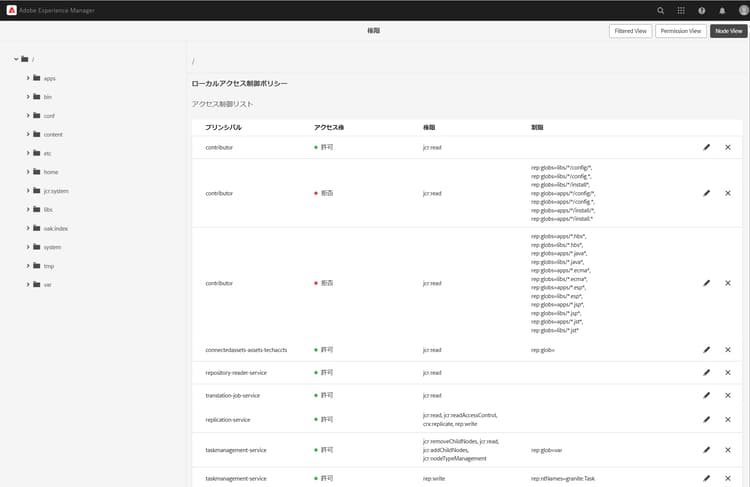Viewport: 750px width, 487px height.
Task: Delete connectedassets-assets-techaccts entry
Action: point(728,350)
